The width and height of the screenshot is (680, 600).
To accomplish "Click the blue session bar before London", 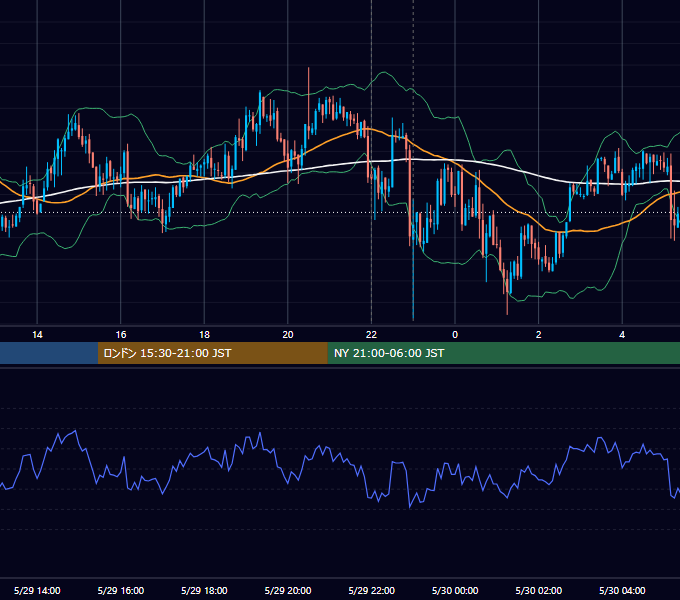I will 49,353.
